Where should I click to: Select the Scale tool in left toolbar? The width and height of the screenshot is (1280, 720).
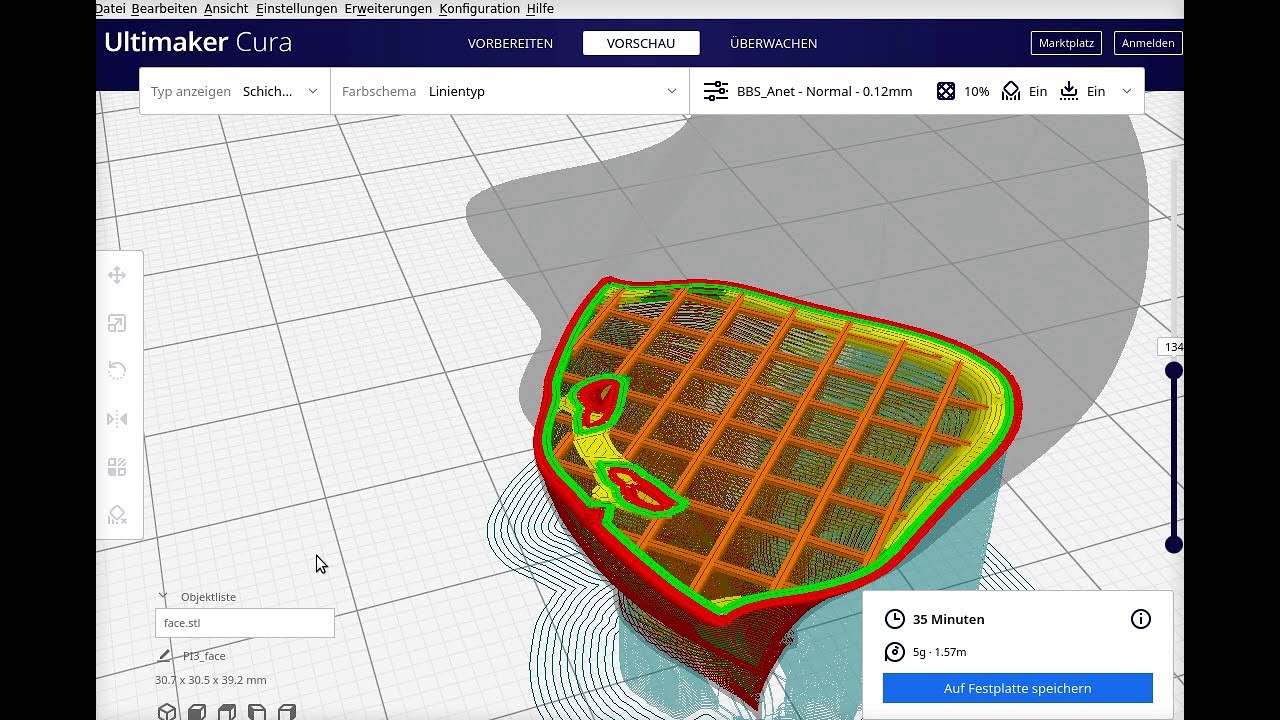click(117, 324)
